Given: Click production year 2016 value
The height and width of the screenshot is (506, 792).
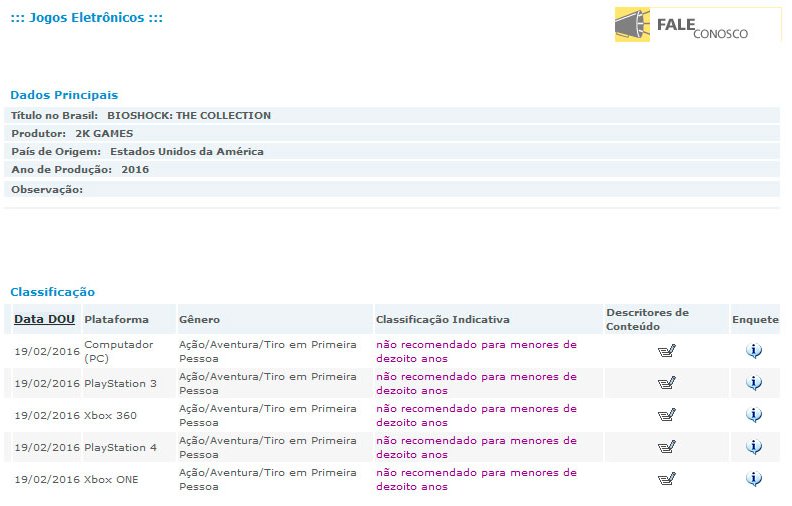Looking at the screenshot, I should click(135, 170).
